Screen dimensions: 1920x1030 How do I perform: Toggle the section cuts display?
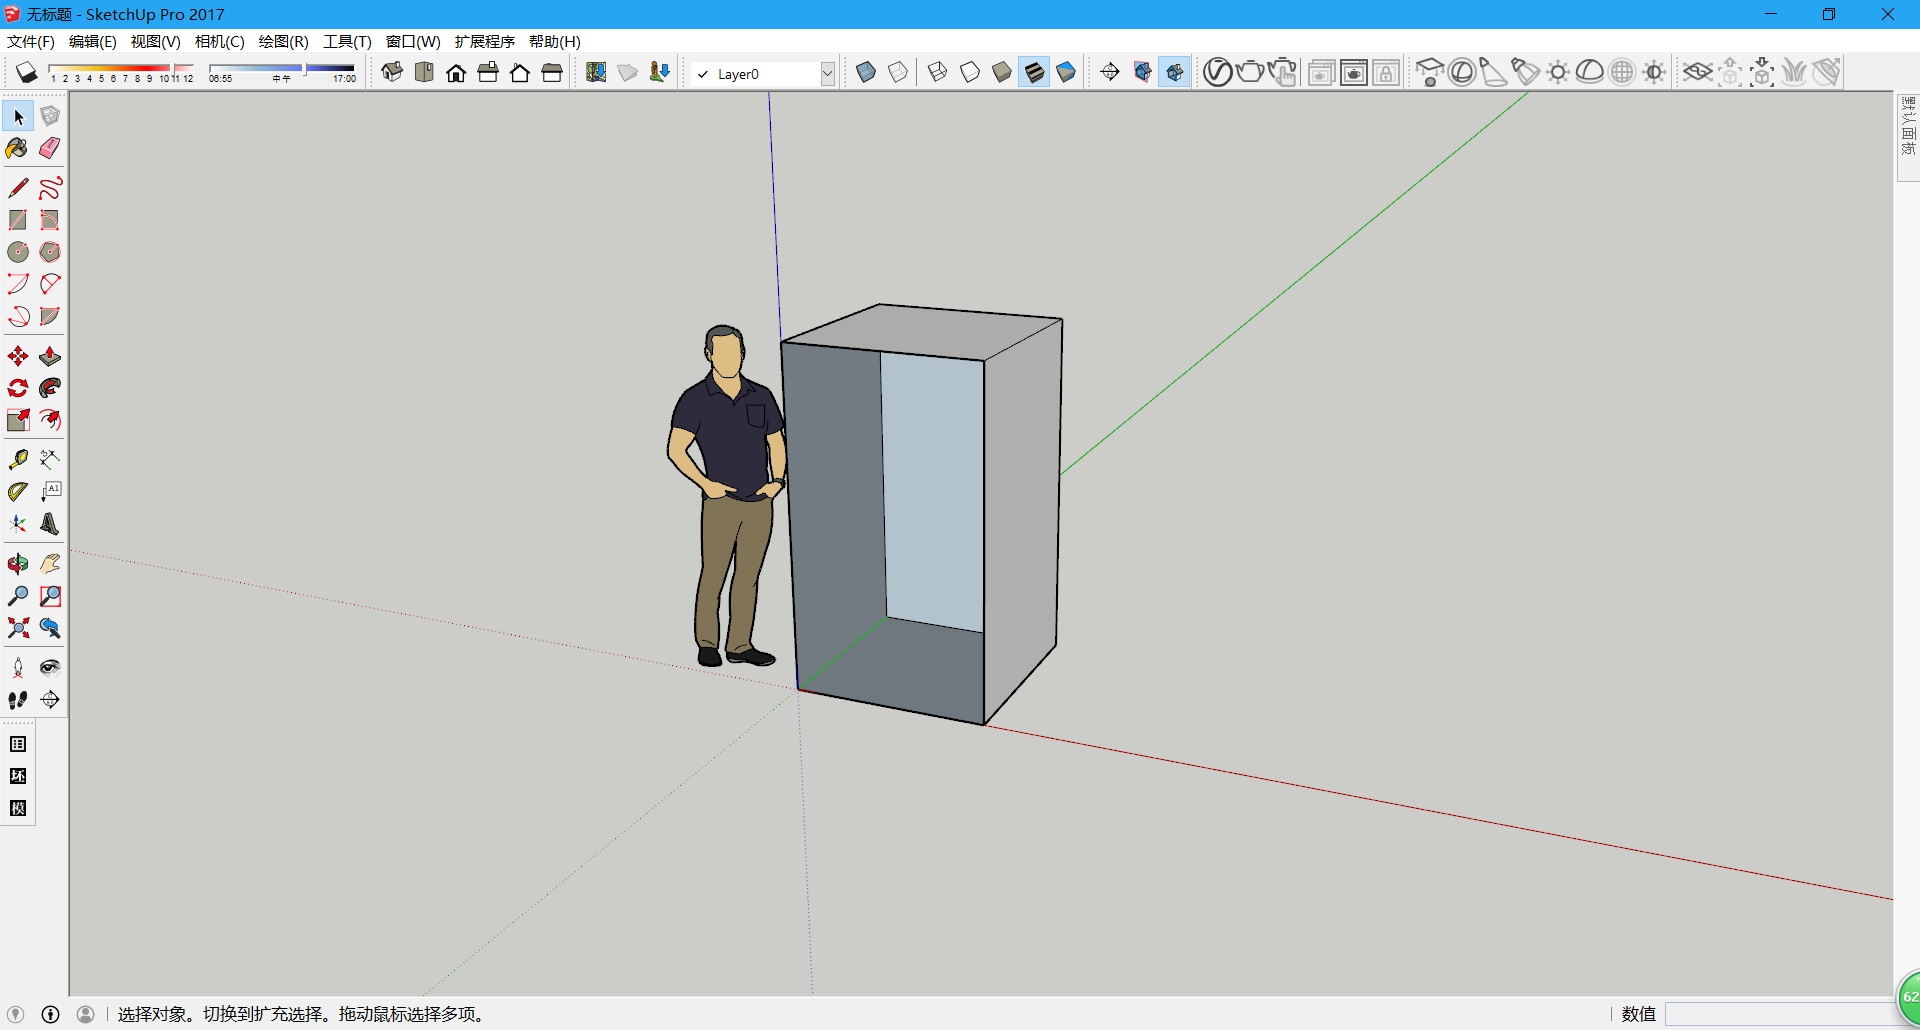pos(1175,72)
